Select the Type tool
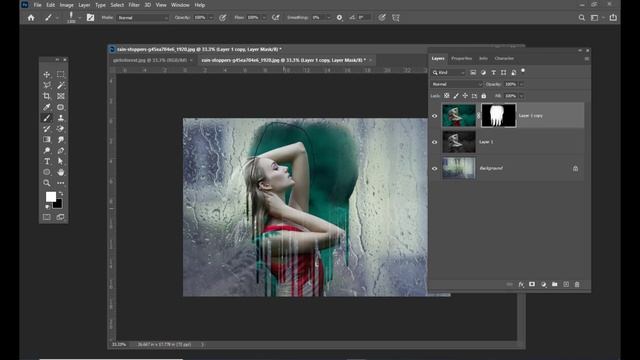640x360 pixels. click(x=47, y=162)
